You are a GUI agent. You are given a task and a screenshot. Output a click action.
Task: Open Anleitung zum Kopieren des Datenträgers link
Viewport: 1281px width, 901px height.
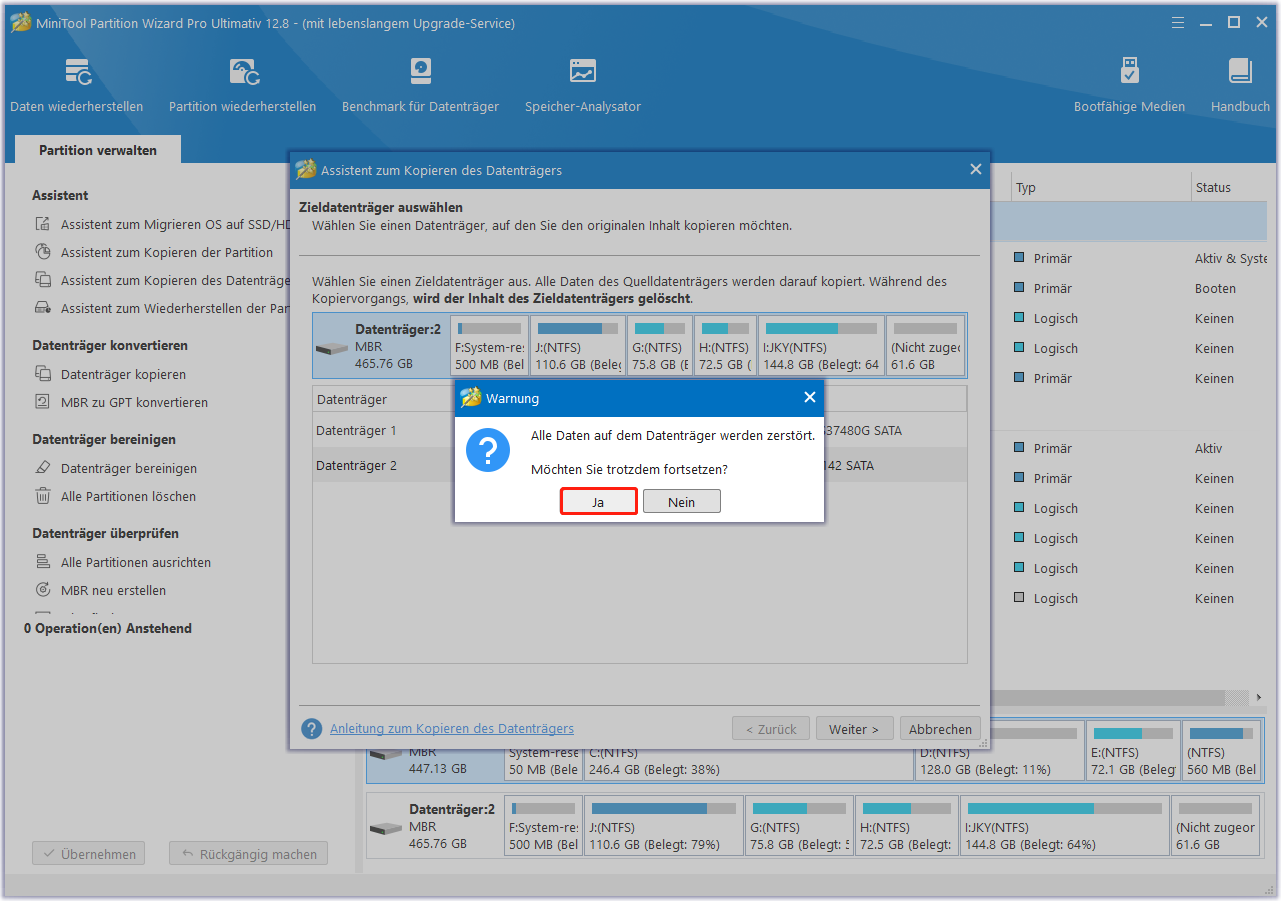click(x=452, y=729)
